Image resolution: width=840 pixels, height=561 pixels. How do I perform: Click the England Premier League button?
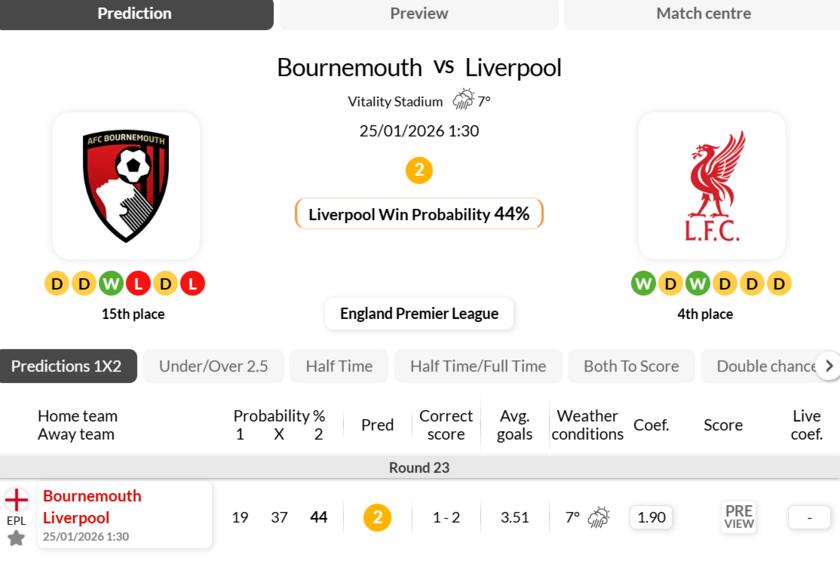click(x=419, y=314)
